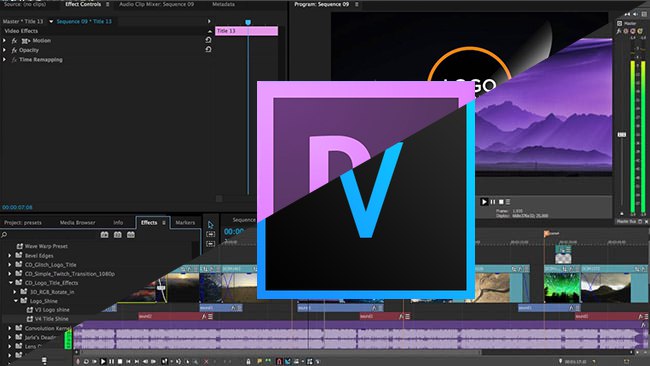Select the Title 13 clip bar
This screenshot has height=366, width=650.
tap(246, 31)
